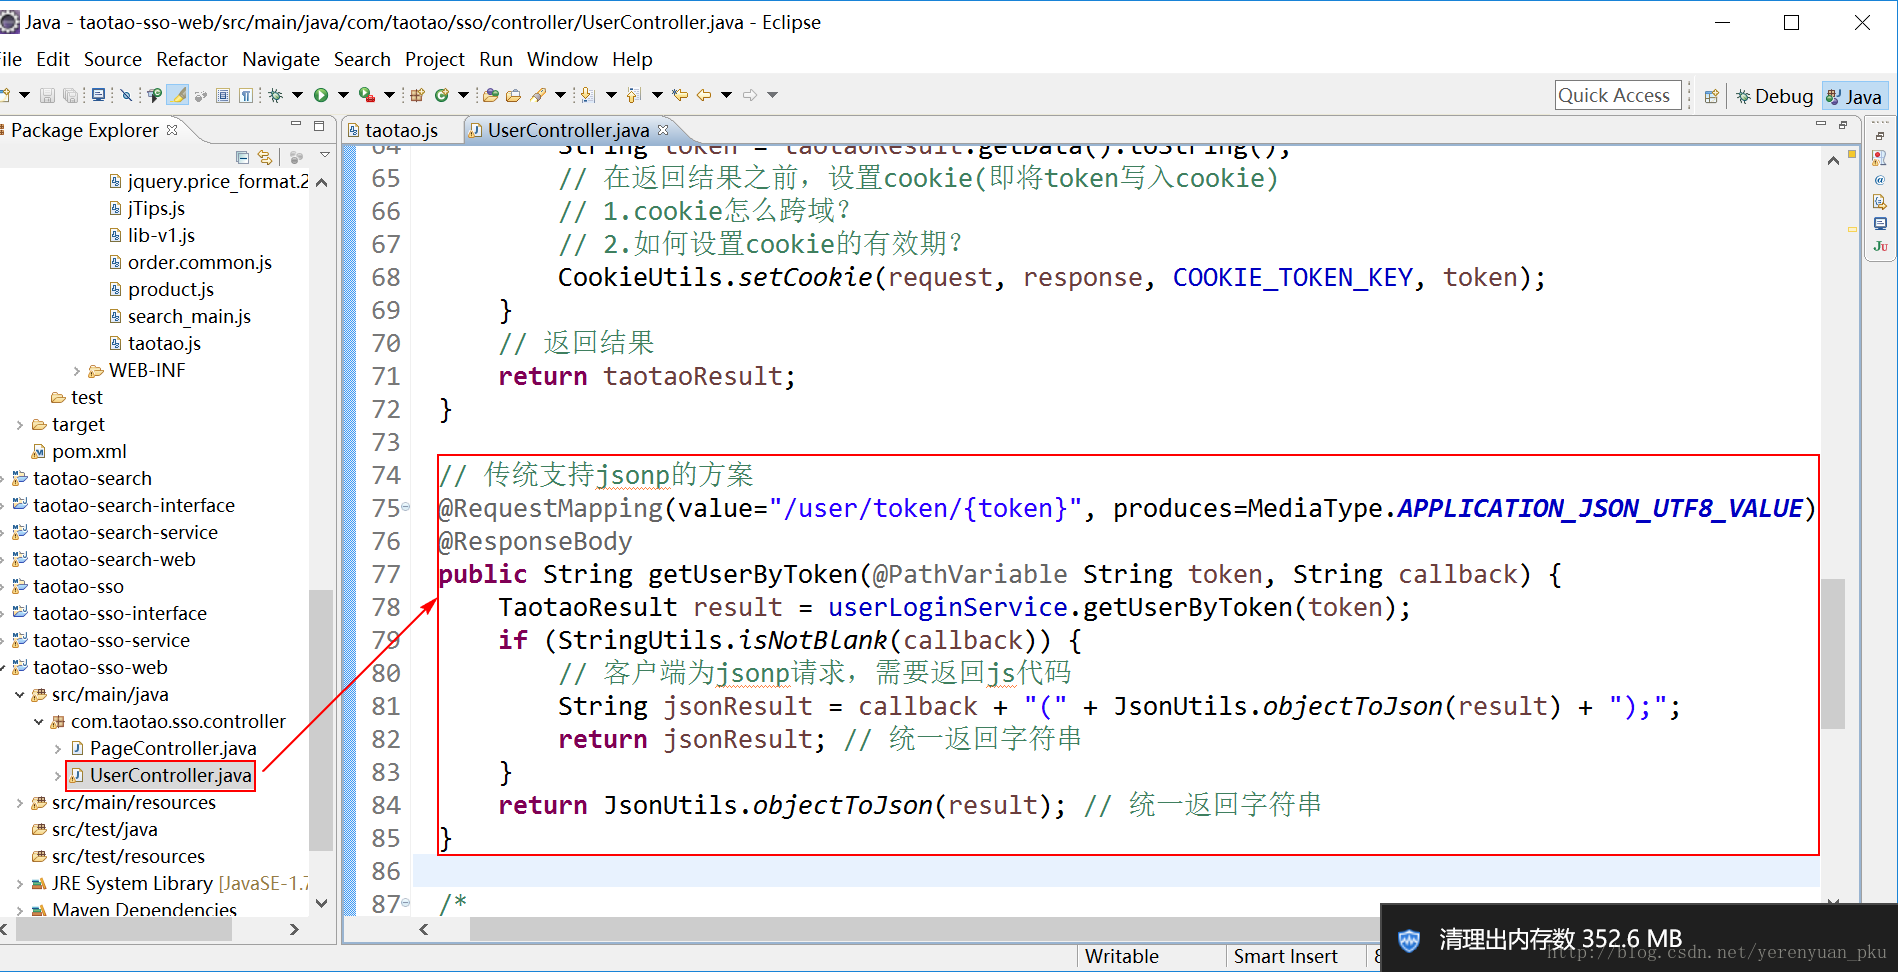Toggle Link with Editor in Package Explorer
Image resolution: width=1898 pixels, height=972 pixels.
click(265, 157)
